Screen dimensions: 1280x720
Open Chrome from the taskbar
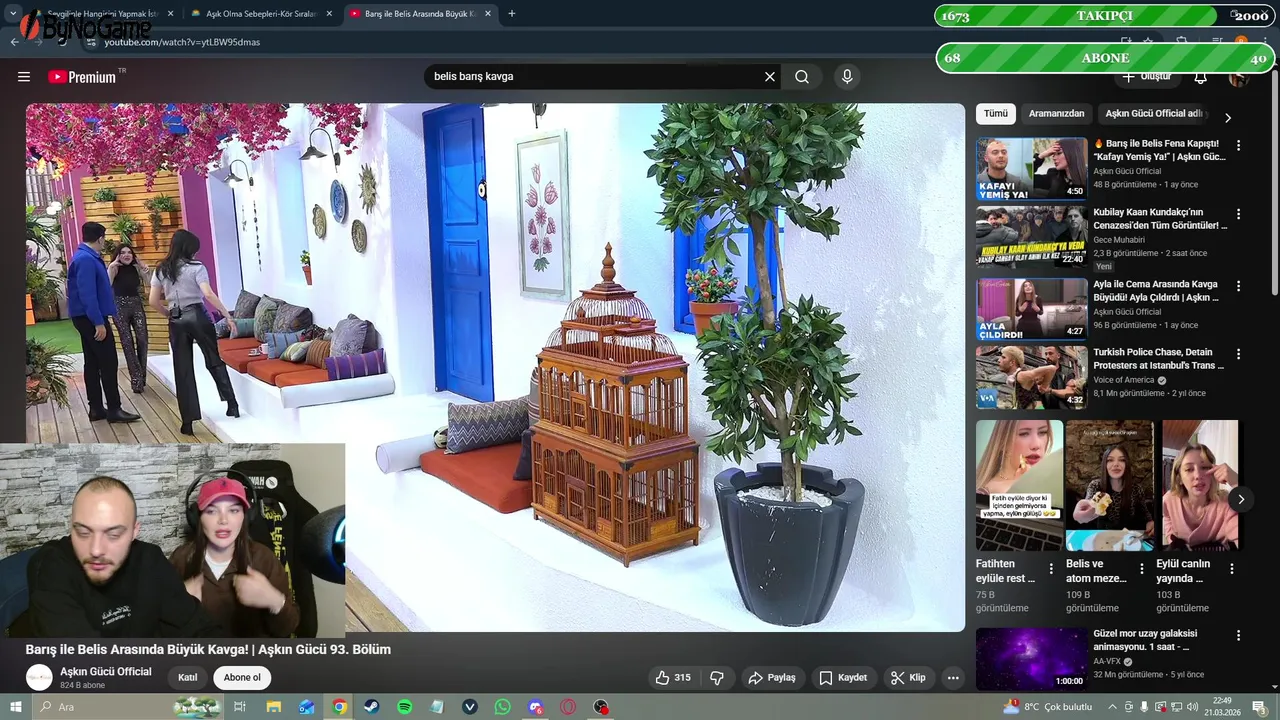(x=339, y=707)
